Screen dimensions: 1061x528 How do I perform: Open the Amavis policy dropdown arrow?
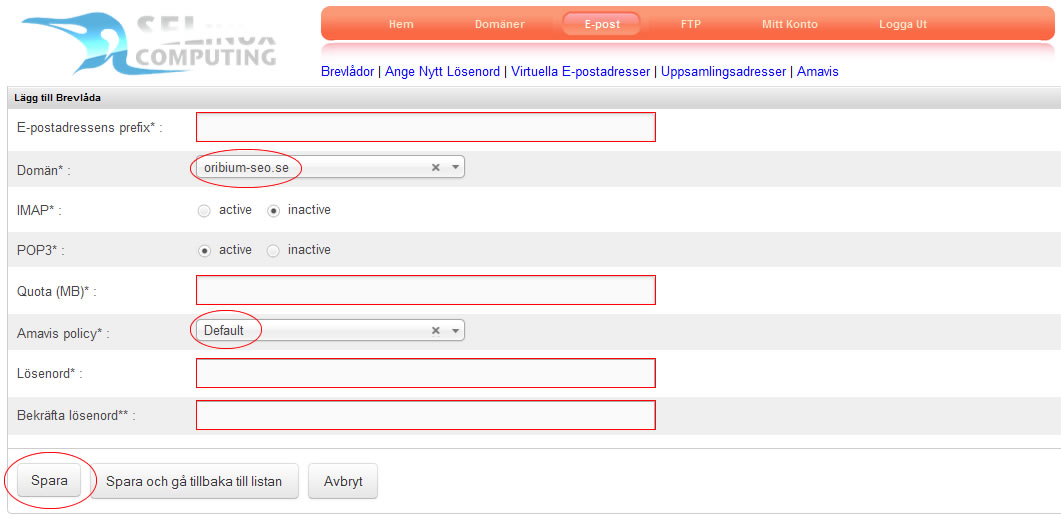pyautogui.click(x=455, y=330)
